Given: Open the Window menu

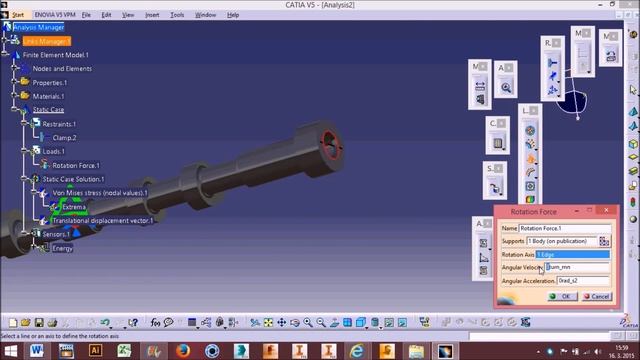Looking at the screenshot, I should coord(205,15).
